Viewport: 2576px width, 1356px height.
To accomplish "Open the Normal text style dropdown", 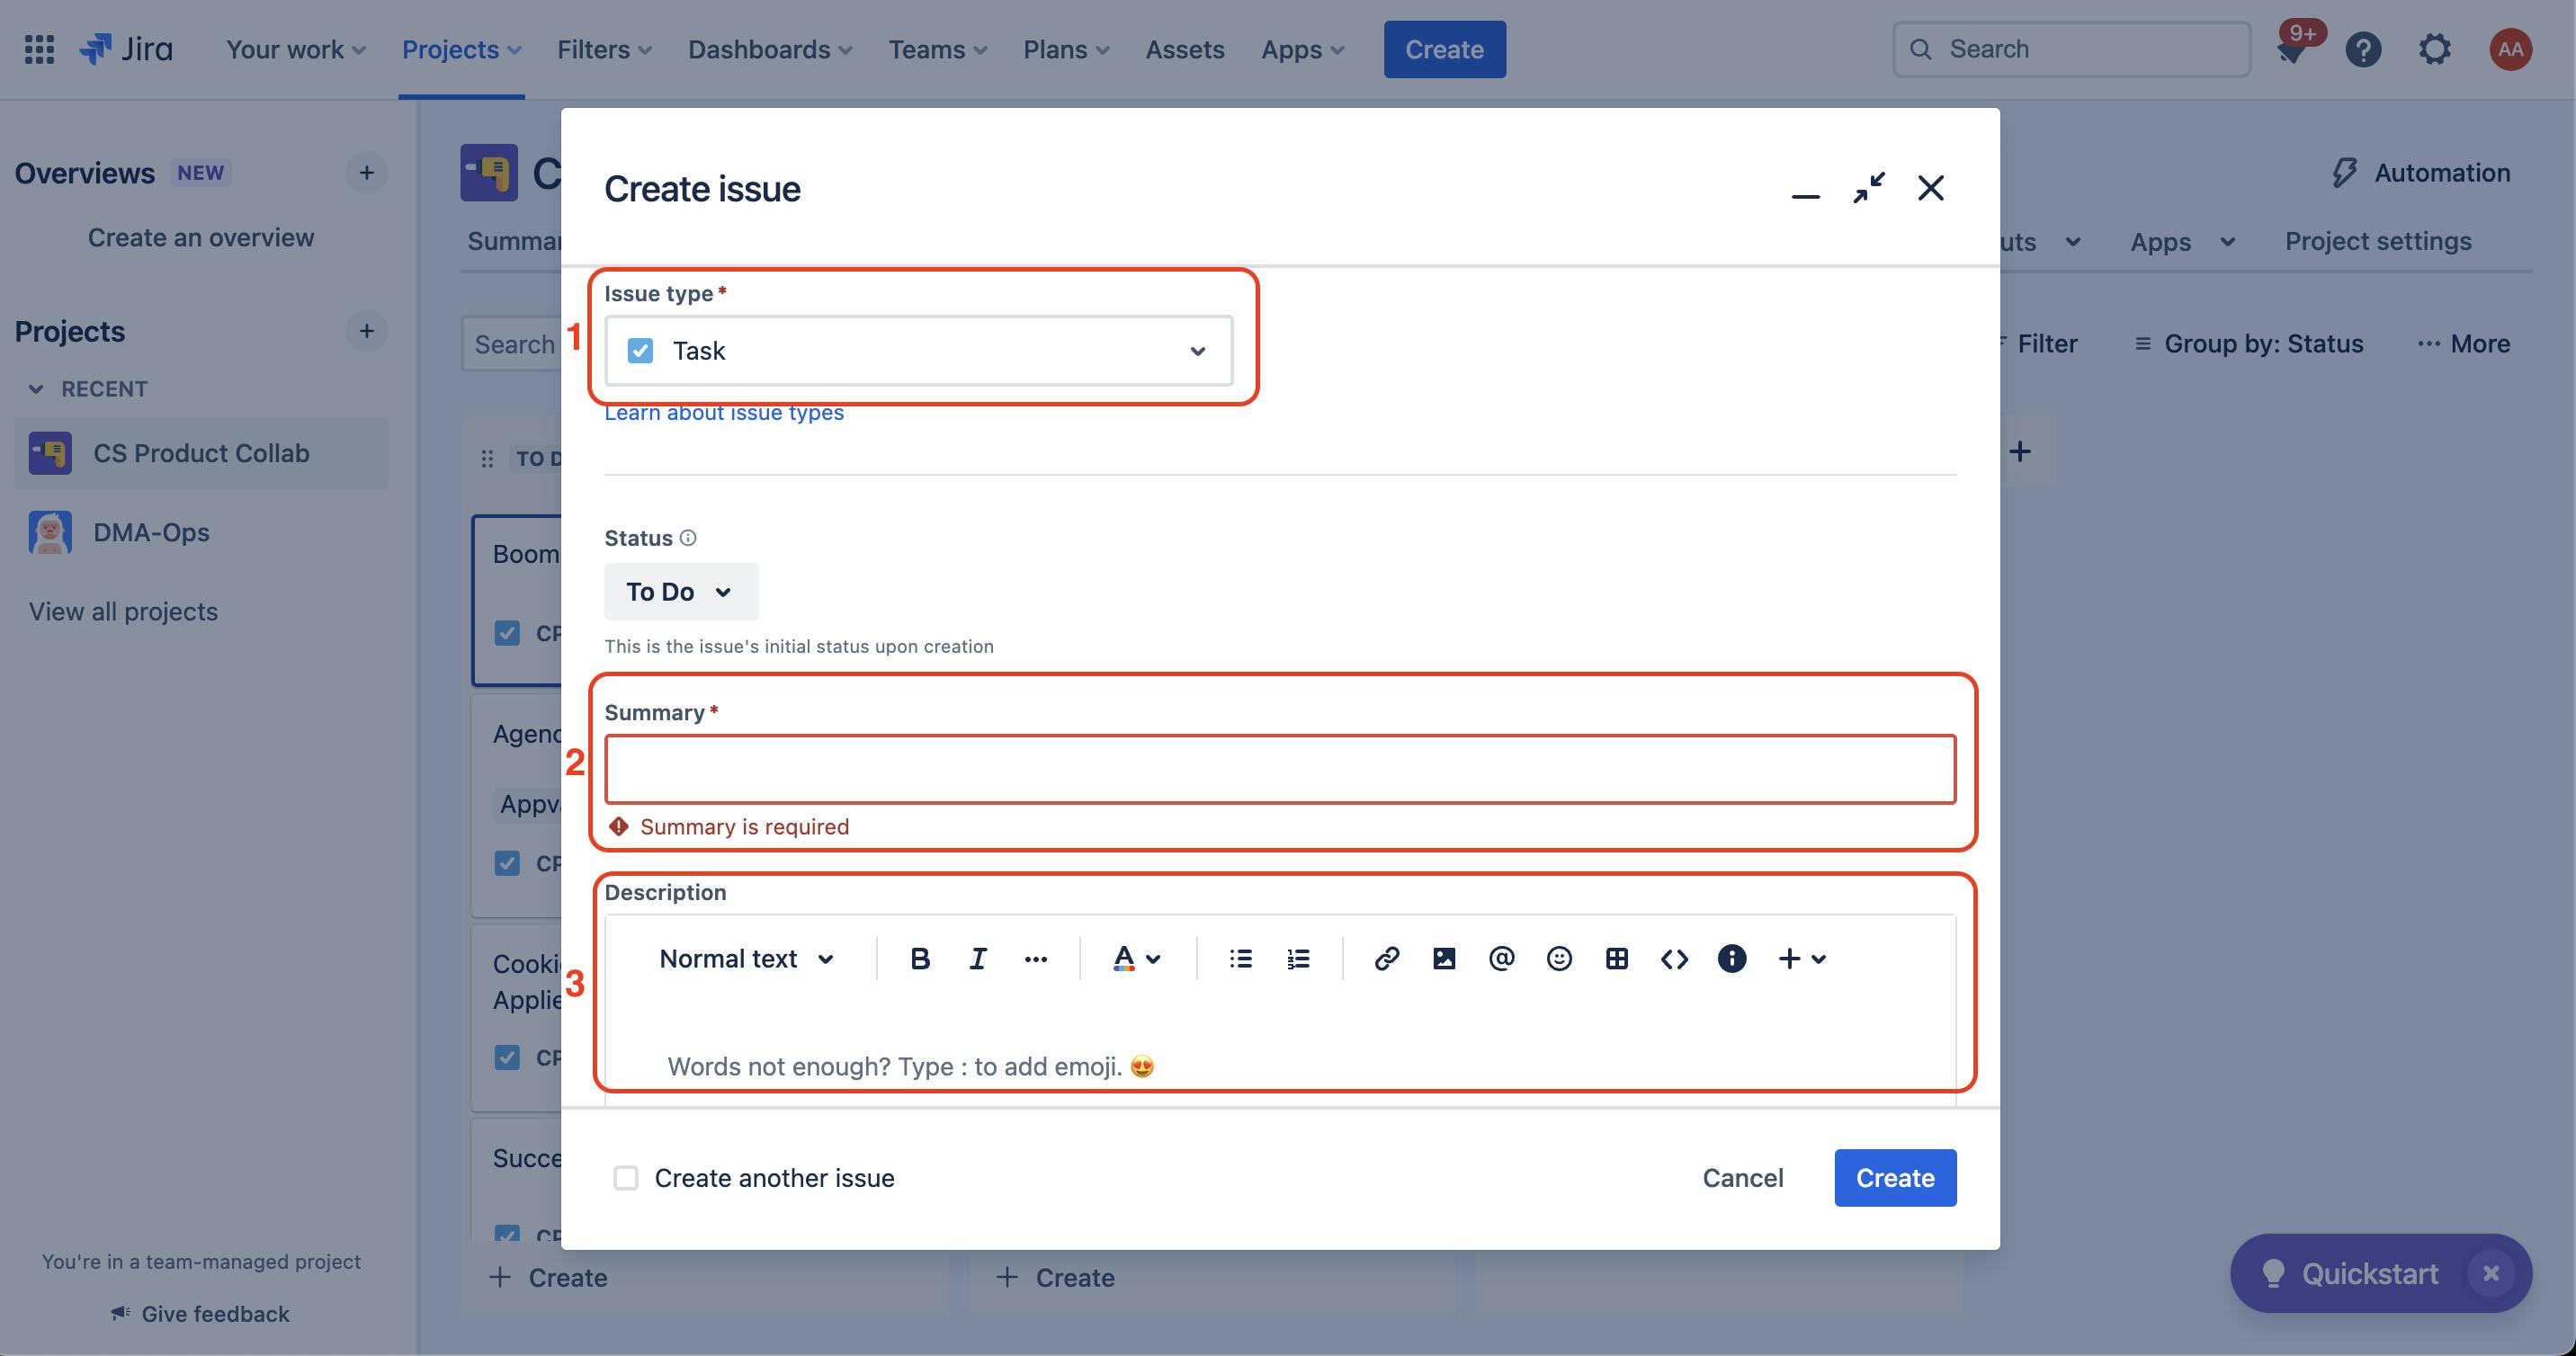I will pos(746,958).
